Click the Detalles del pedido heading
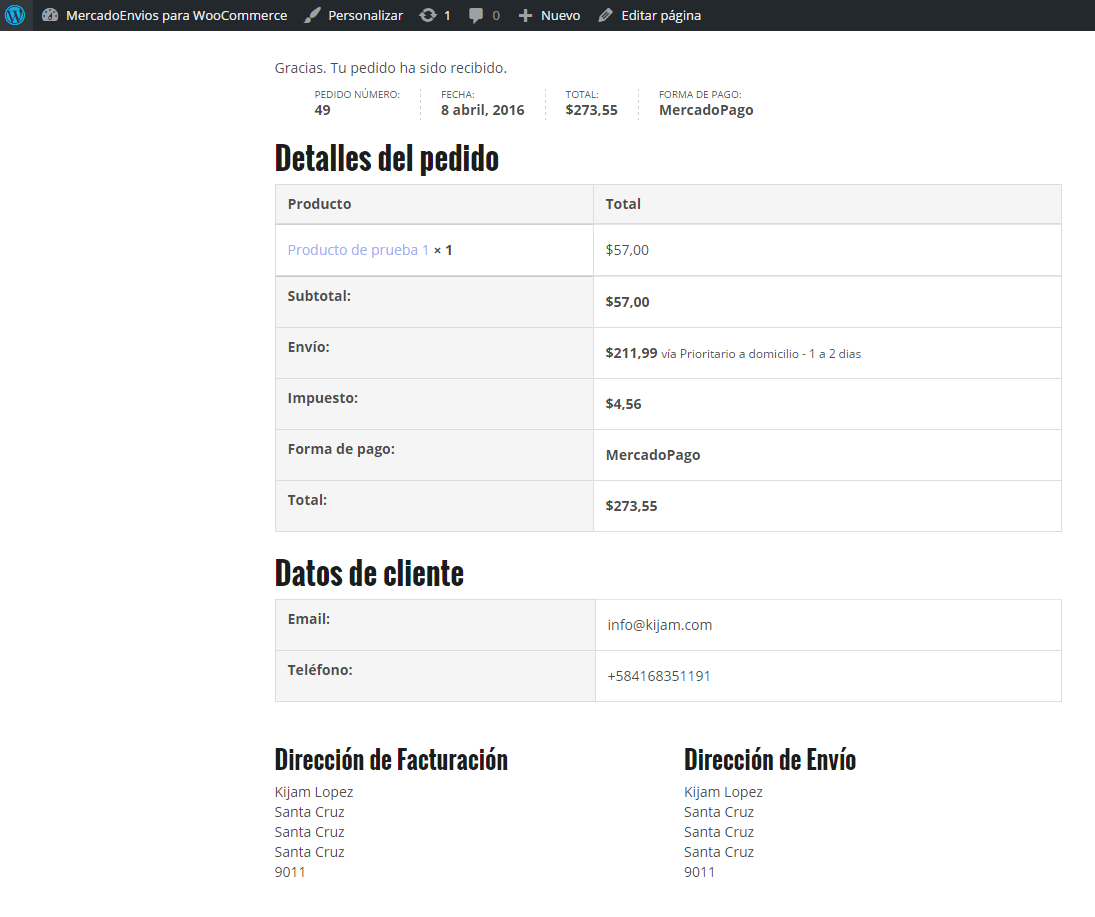The width and height of the screenshot is (1095, 917). pyautogui.click(x=387, y=158)
